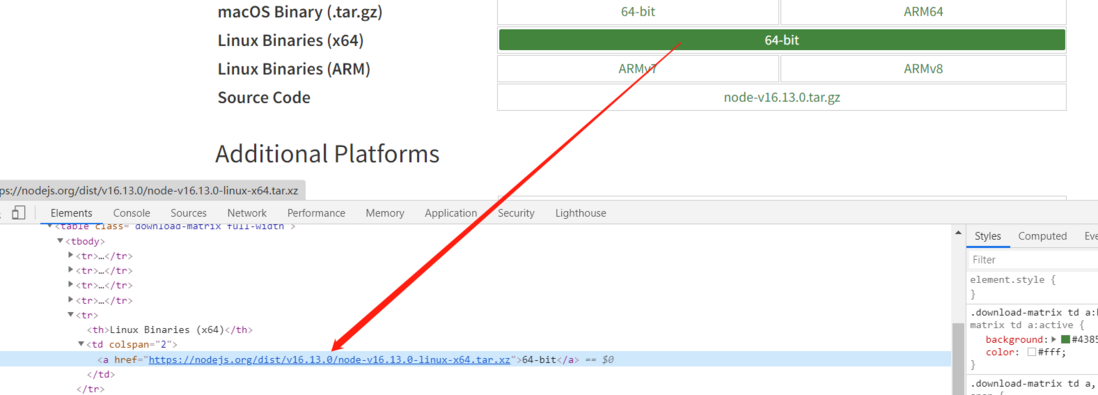Collapse the td colspan="2" node

(81, 345)
